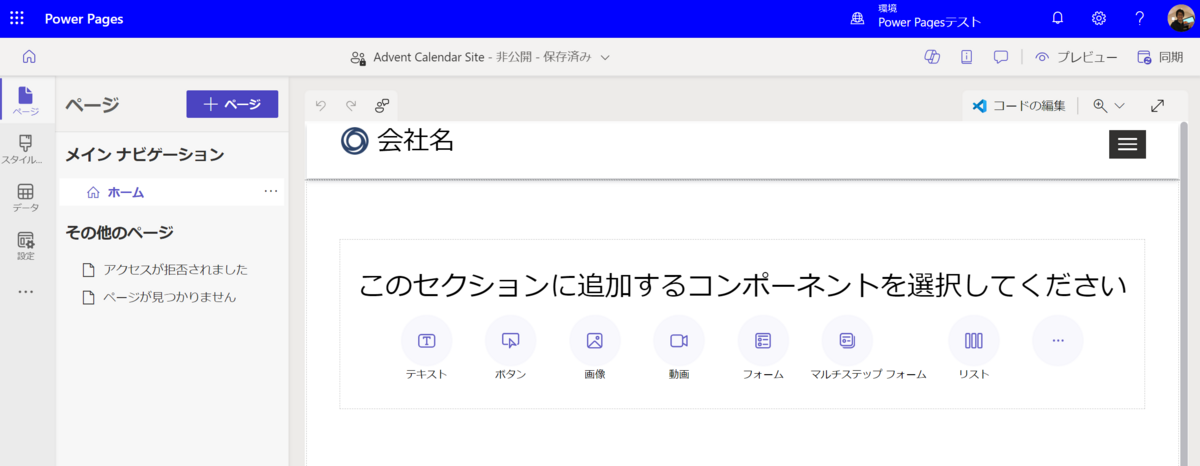Open zoom level dropdown
The width and height of the screenshot is (1200, 466).
(1109, 105)
